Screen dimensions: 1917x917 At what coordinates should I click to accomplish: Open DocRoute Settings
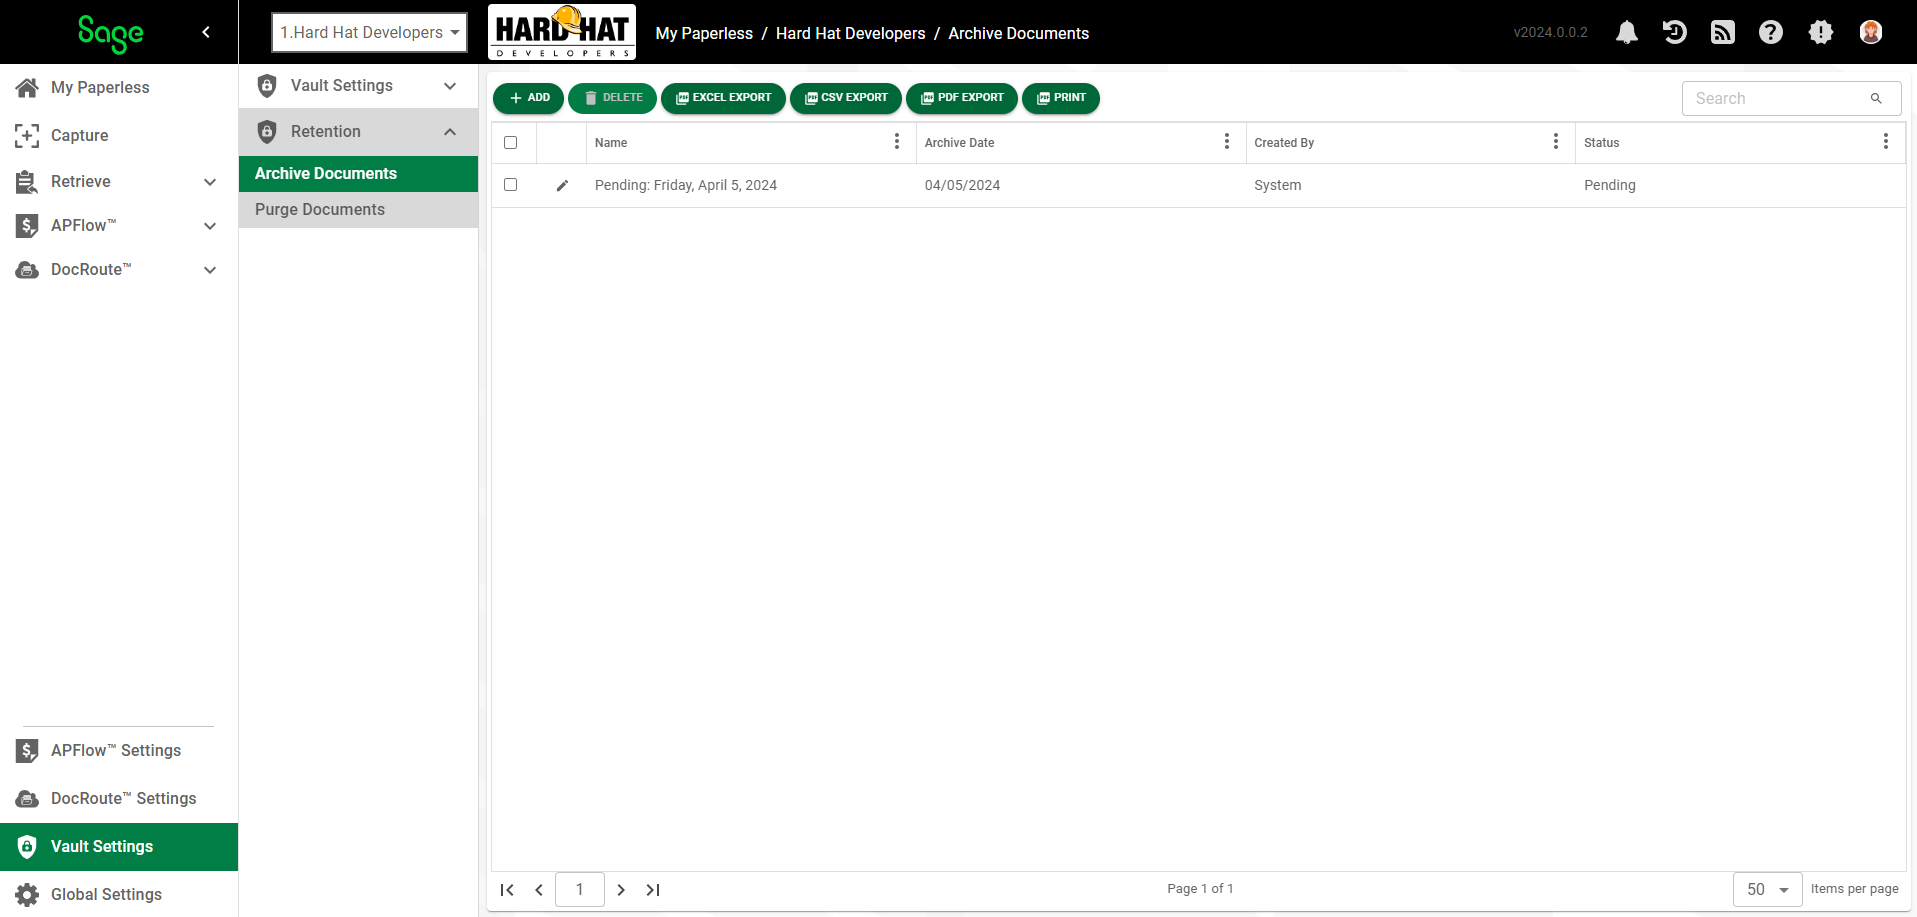point(119,799)
